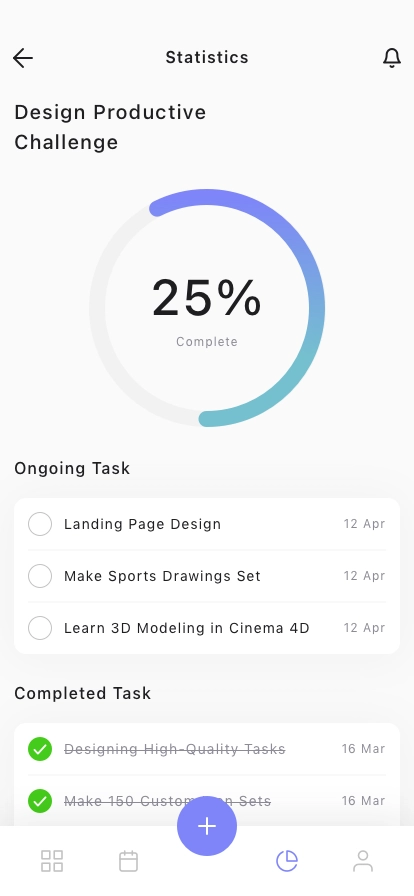Open notifications with the bell icon
The width and height of the screenshot is (414, 896).
pos(392,58)
